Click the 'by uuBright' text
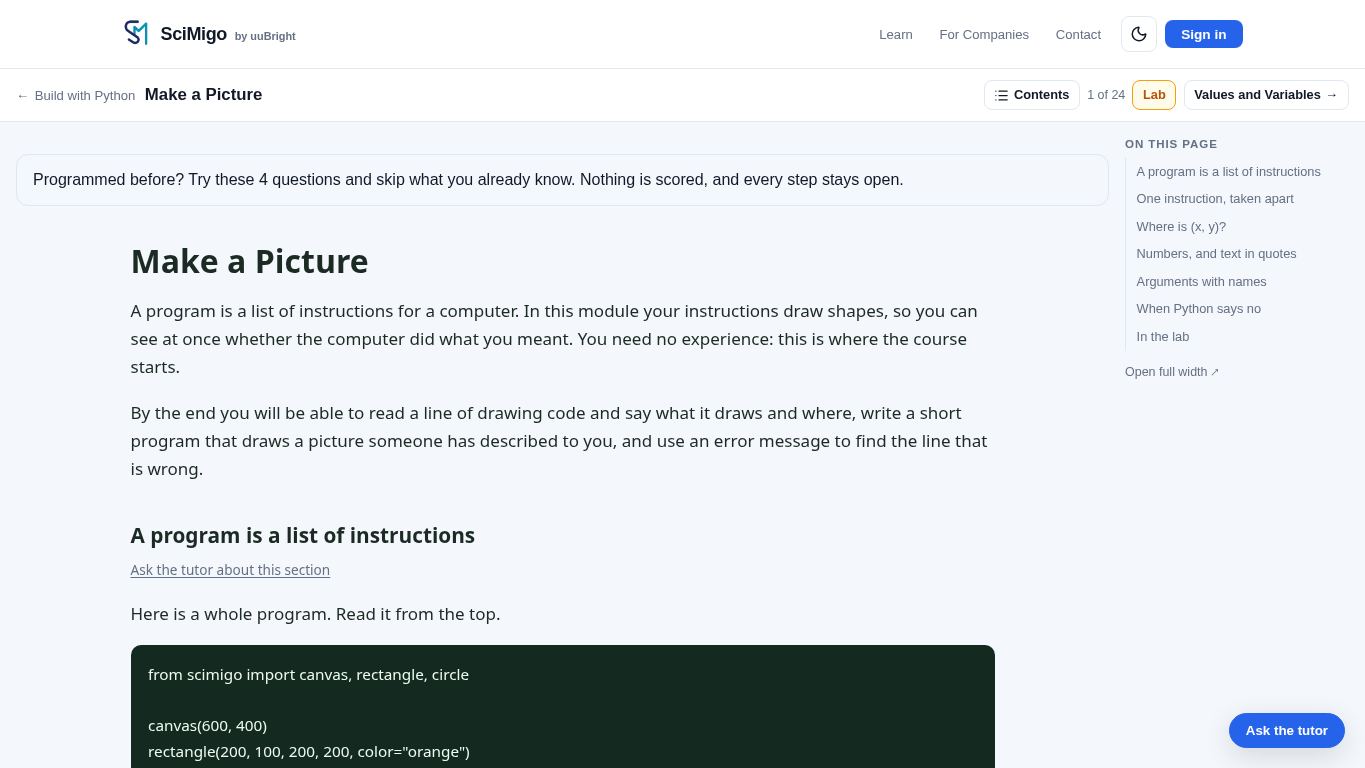The width and height of the screenshot is (1365, 768). point(265,36)
